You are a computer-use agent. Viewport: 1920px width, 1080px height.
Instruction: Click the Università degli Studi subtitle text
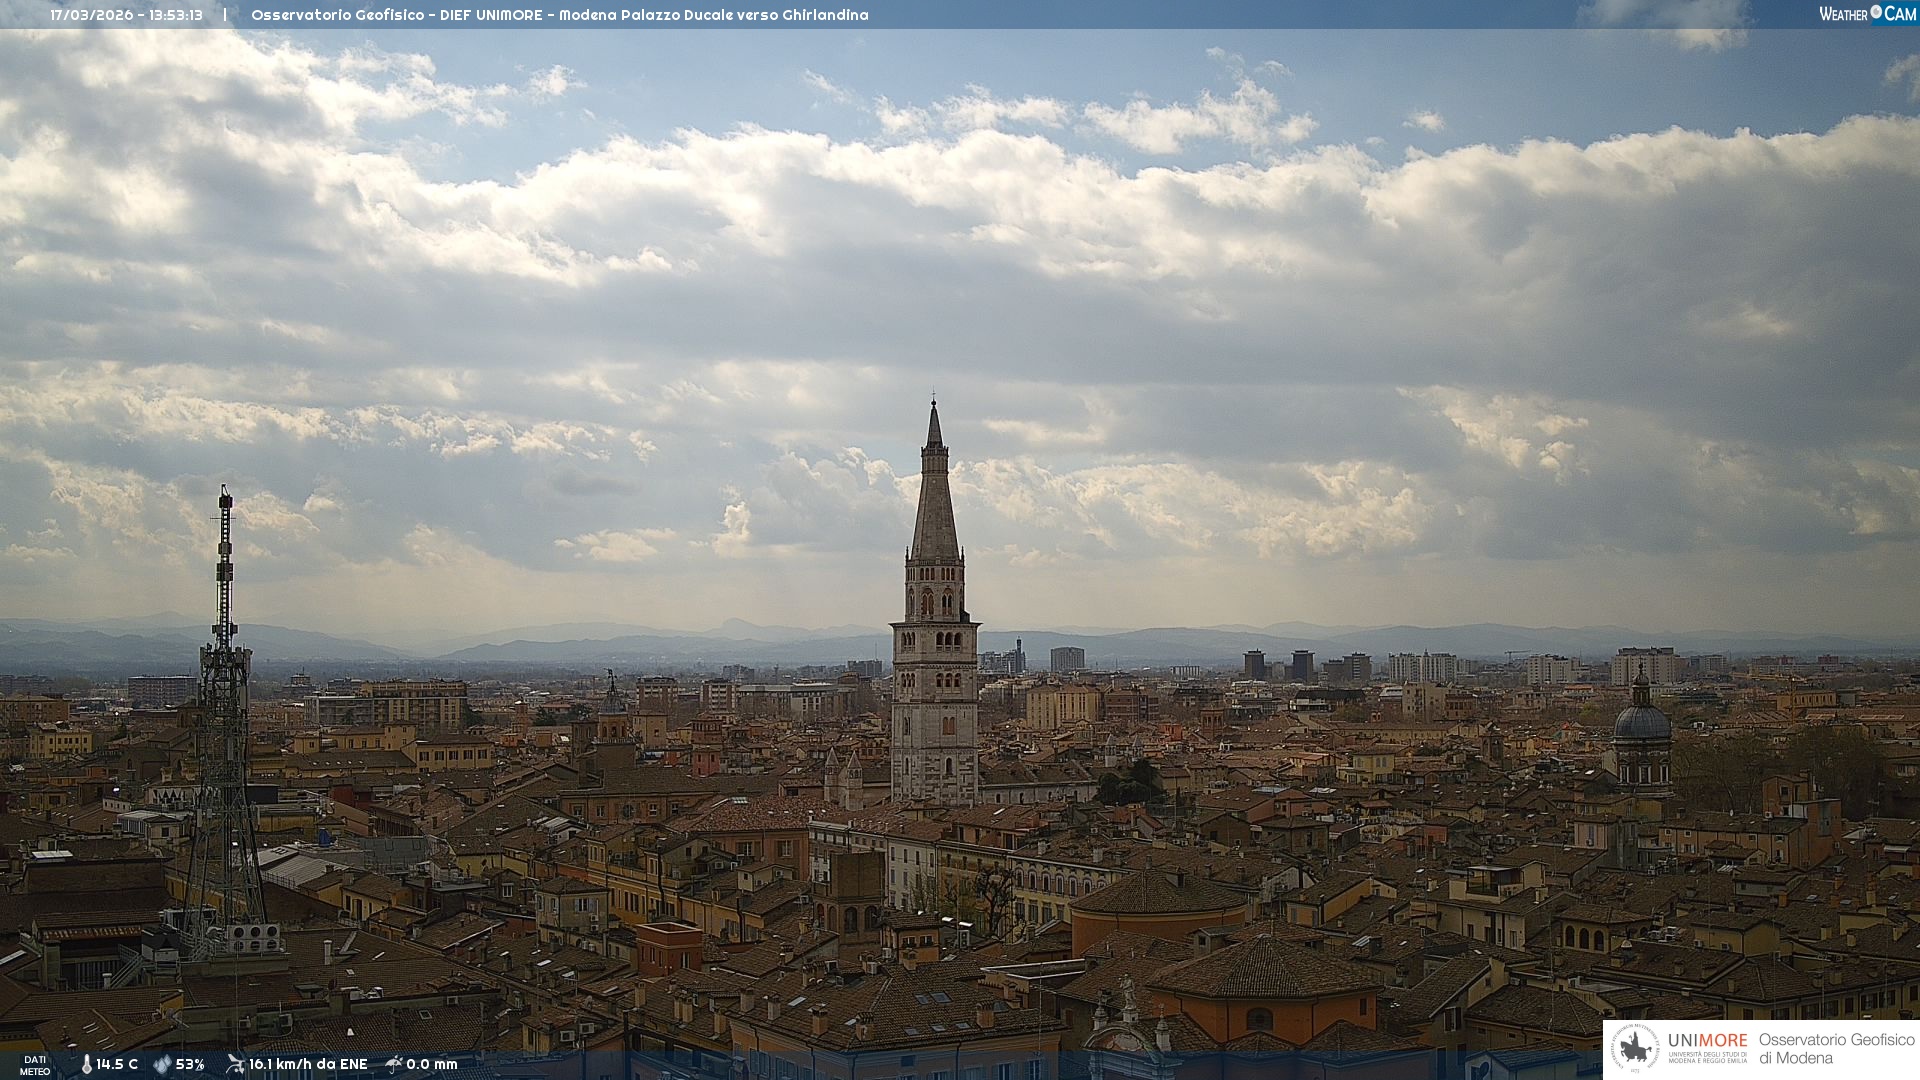pyautogui.click(x=1707, y=1057)
